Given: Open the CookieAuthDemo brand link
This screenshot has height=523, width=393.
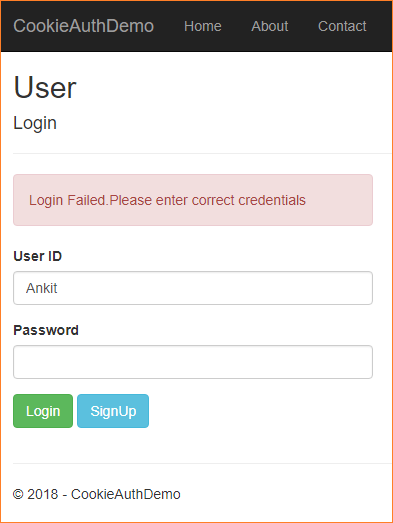Looking at the screenshot, I should [83, 26].
